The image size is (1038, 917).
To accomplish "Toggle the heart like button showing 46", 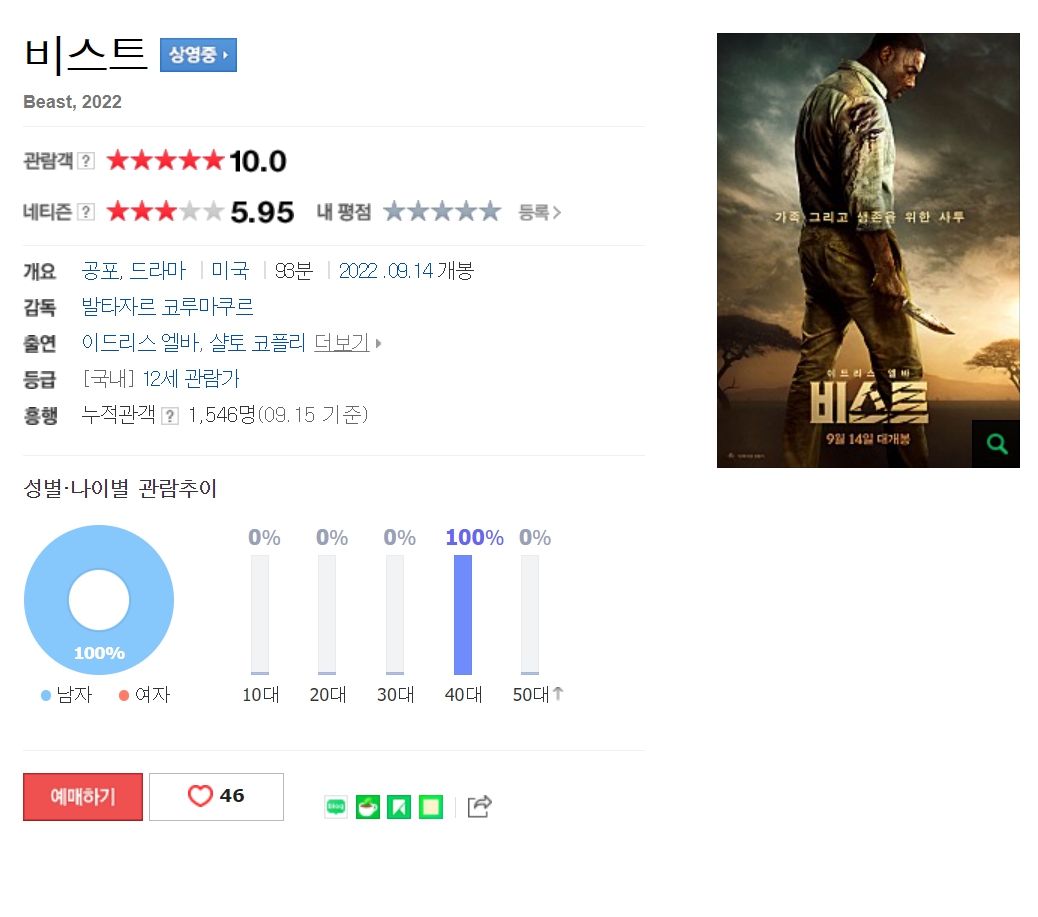I will tap(216, 796).
